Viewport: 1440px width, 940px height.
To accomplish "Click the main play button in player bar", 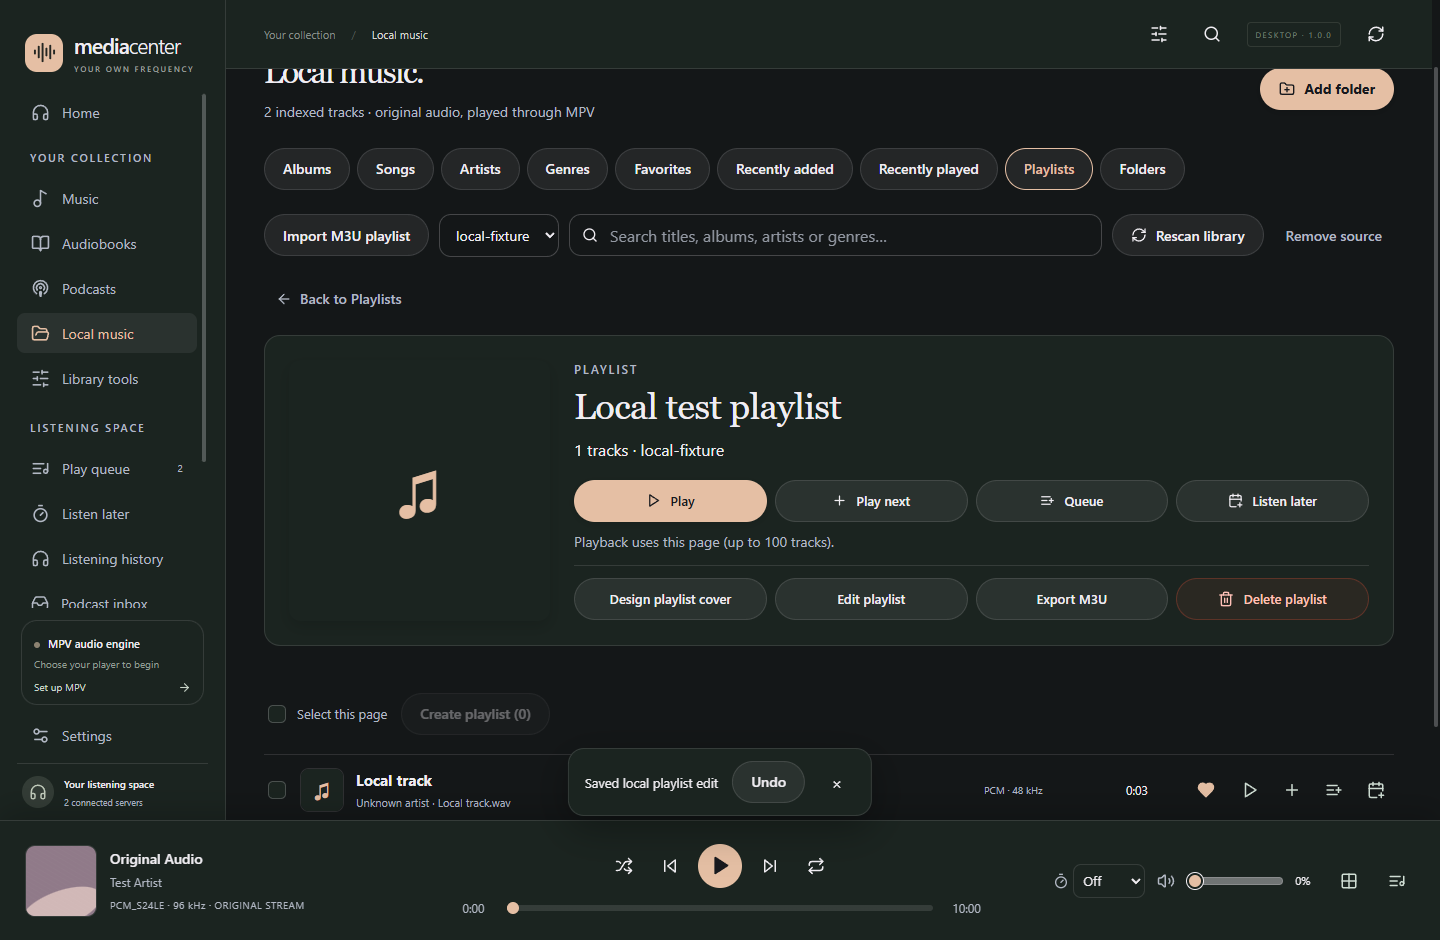I will pyautogui.click(x=720, y=866).
